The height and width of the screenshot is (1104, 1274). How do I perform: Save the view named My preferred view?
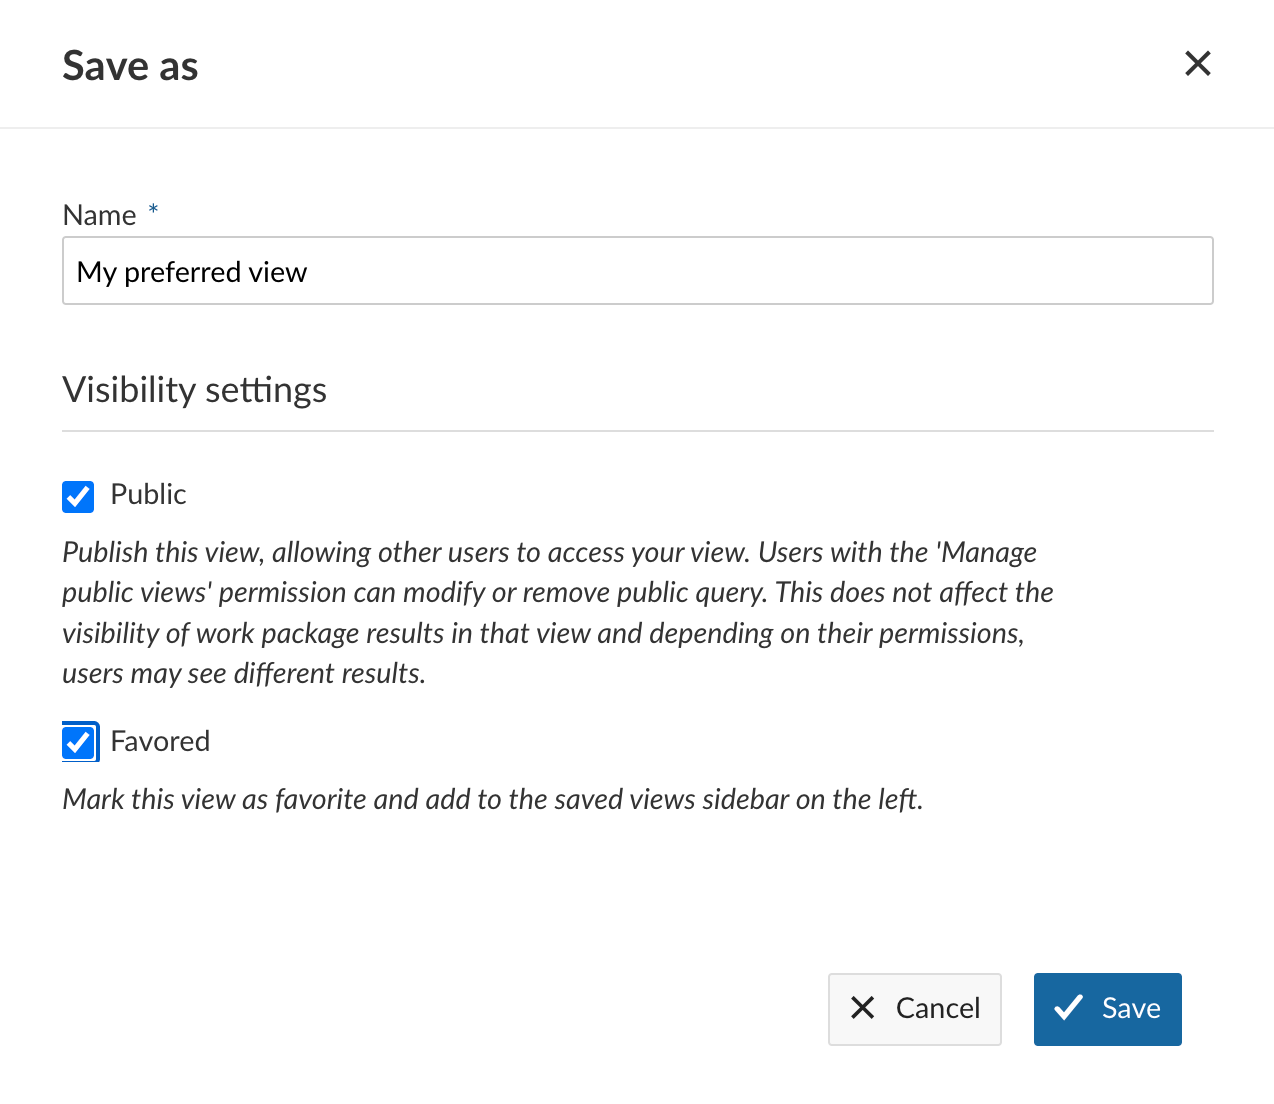[x=1107, y=1009]
